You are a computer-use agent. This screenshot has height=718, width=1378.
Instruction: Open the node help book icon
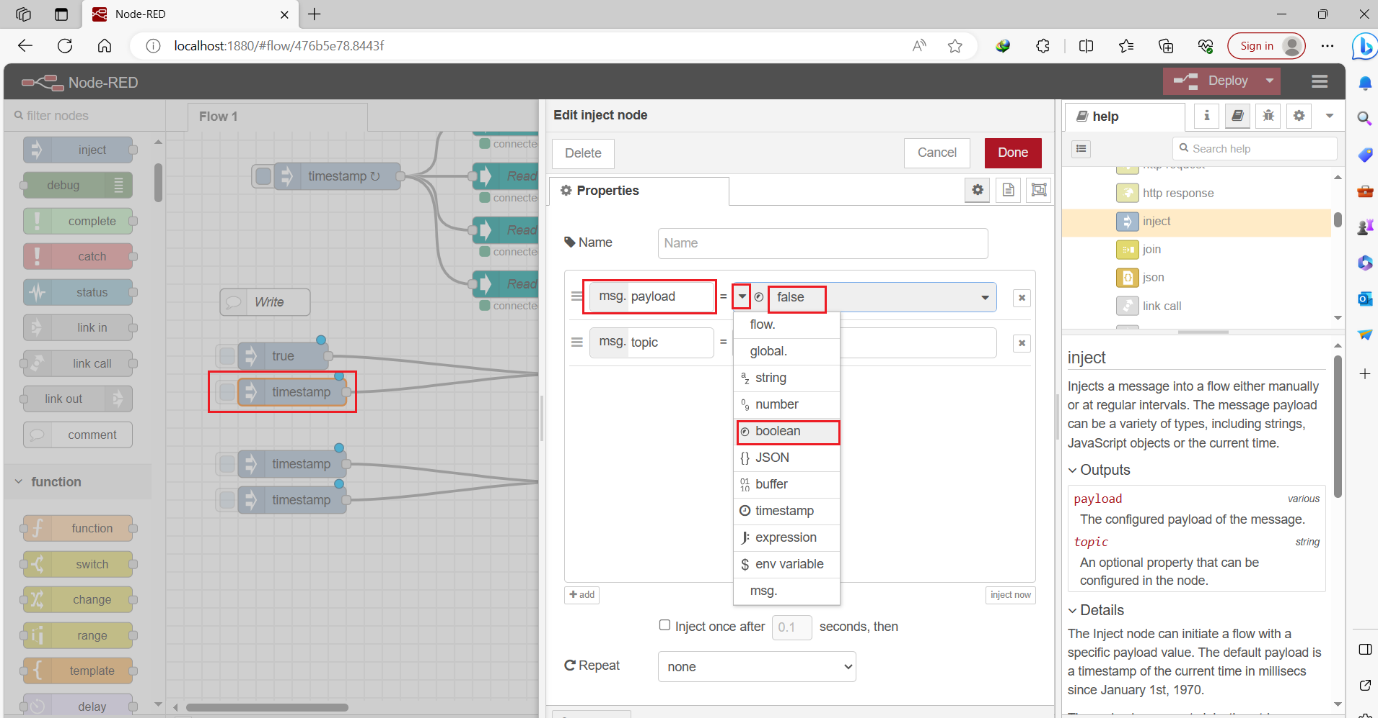coord(1237,116)
